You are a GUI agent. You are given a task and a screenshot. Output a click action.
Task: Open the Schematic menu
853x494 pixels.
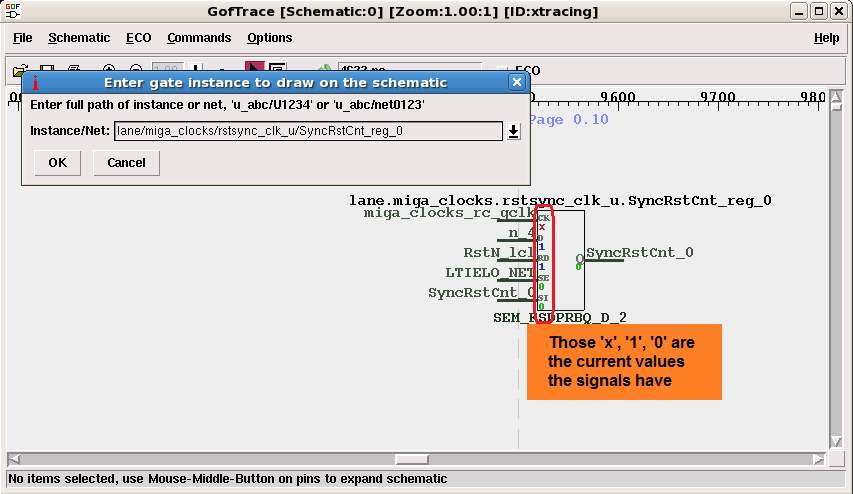[79, 38]
